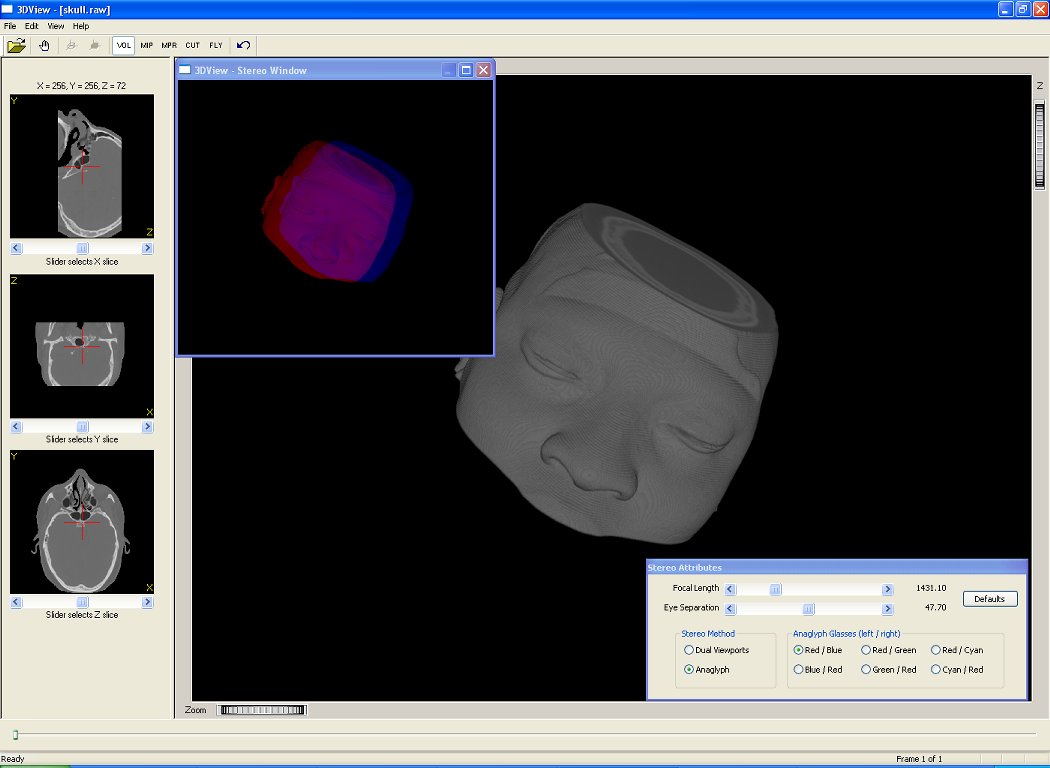The height and width of the screenshot is (768, 1050).
Task: Decrease Eye Separation with left arrow
Action: pyautogui.click(x=730, y=608)
